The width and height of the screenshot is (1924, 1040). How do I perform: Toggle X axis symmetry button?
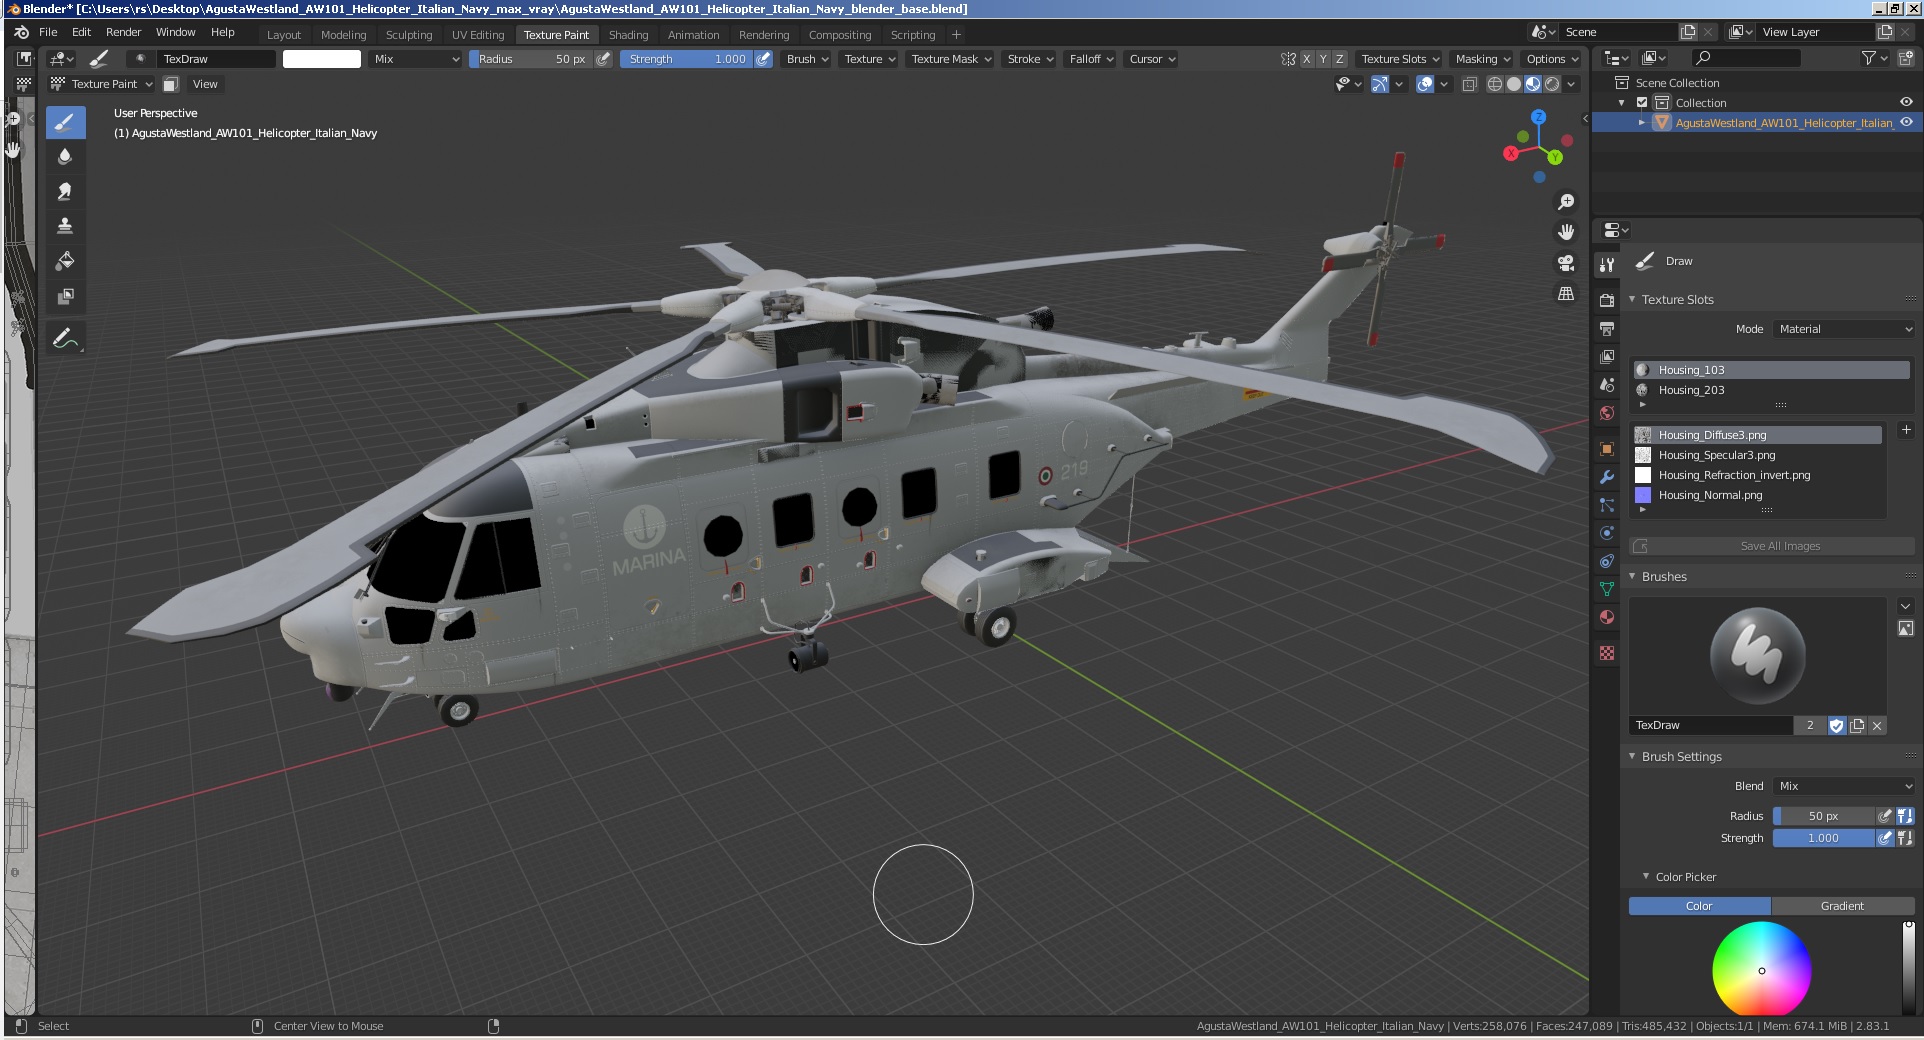pos(1306,59)
